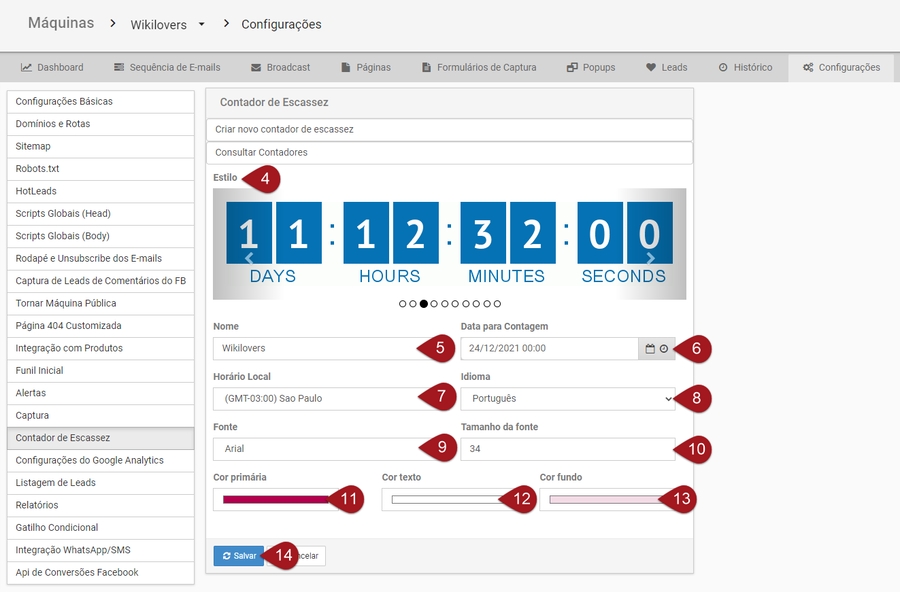
Task: Click the Histórico clock icon
Action: click(723, 68)
